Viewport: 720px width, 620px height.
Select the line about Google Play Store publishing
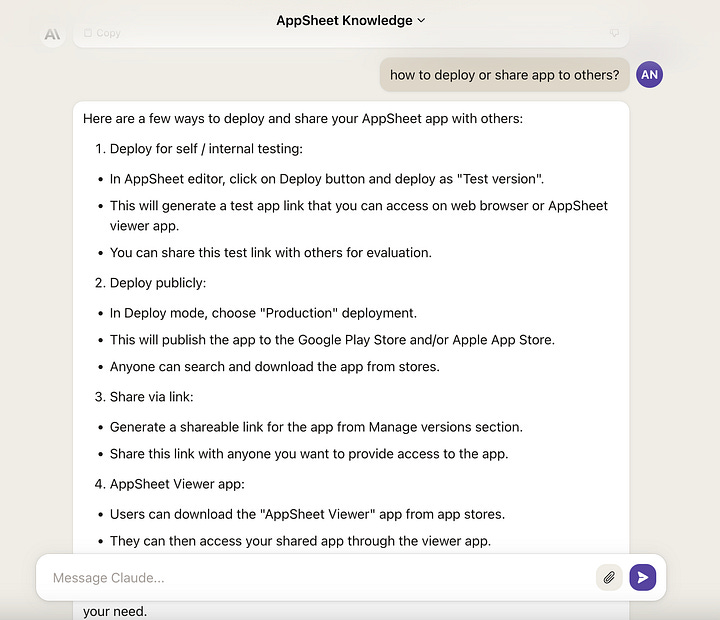332,340
